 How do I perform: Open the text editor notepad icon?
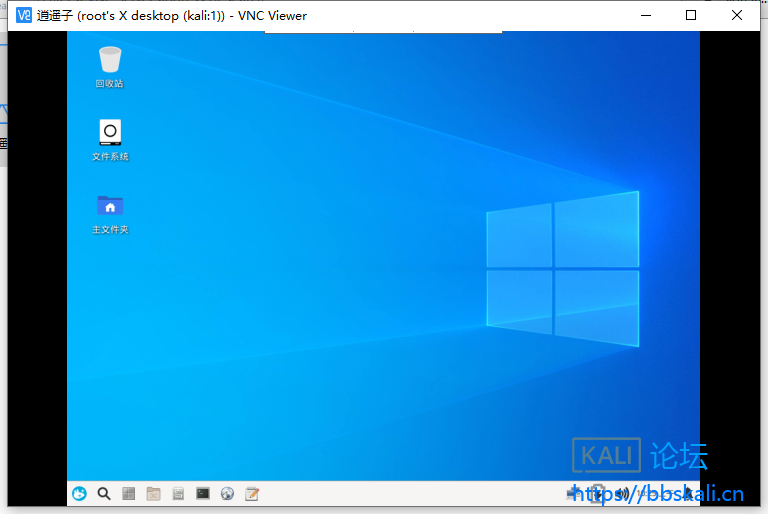[x=252, y=493]
